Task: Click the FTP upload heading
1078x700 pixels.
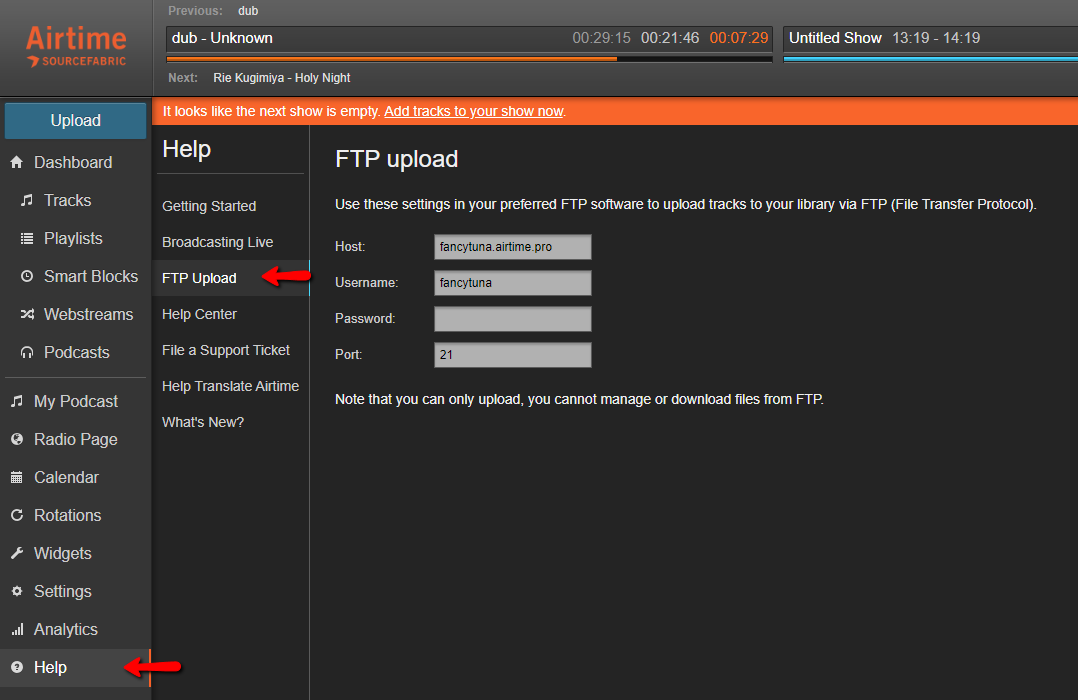Action: pyautogui.click(x=397, y=159)
